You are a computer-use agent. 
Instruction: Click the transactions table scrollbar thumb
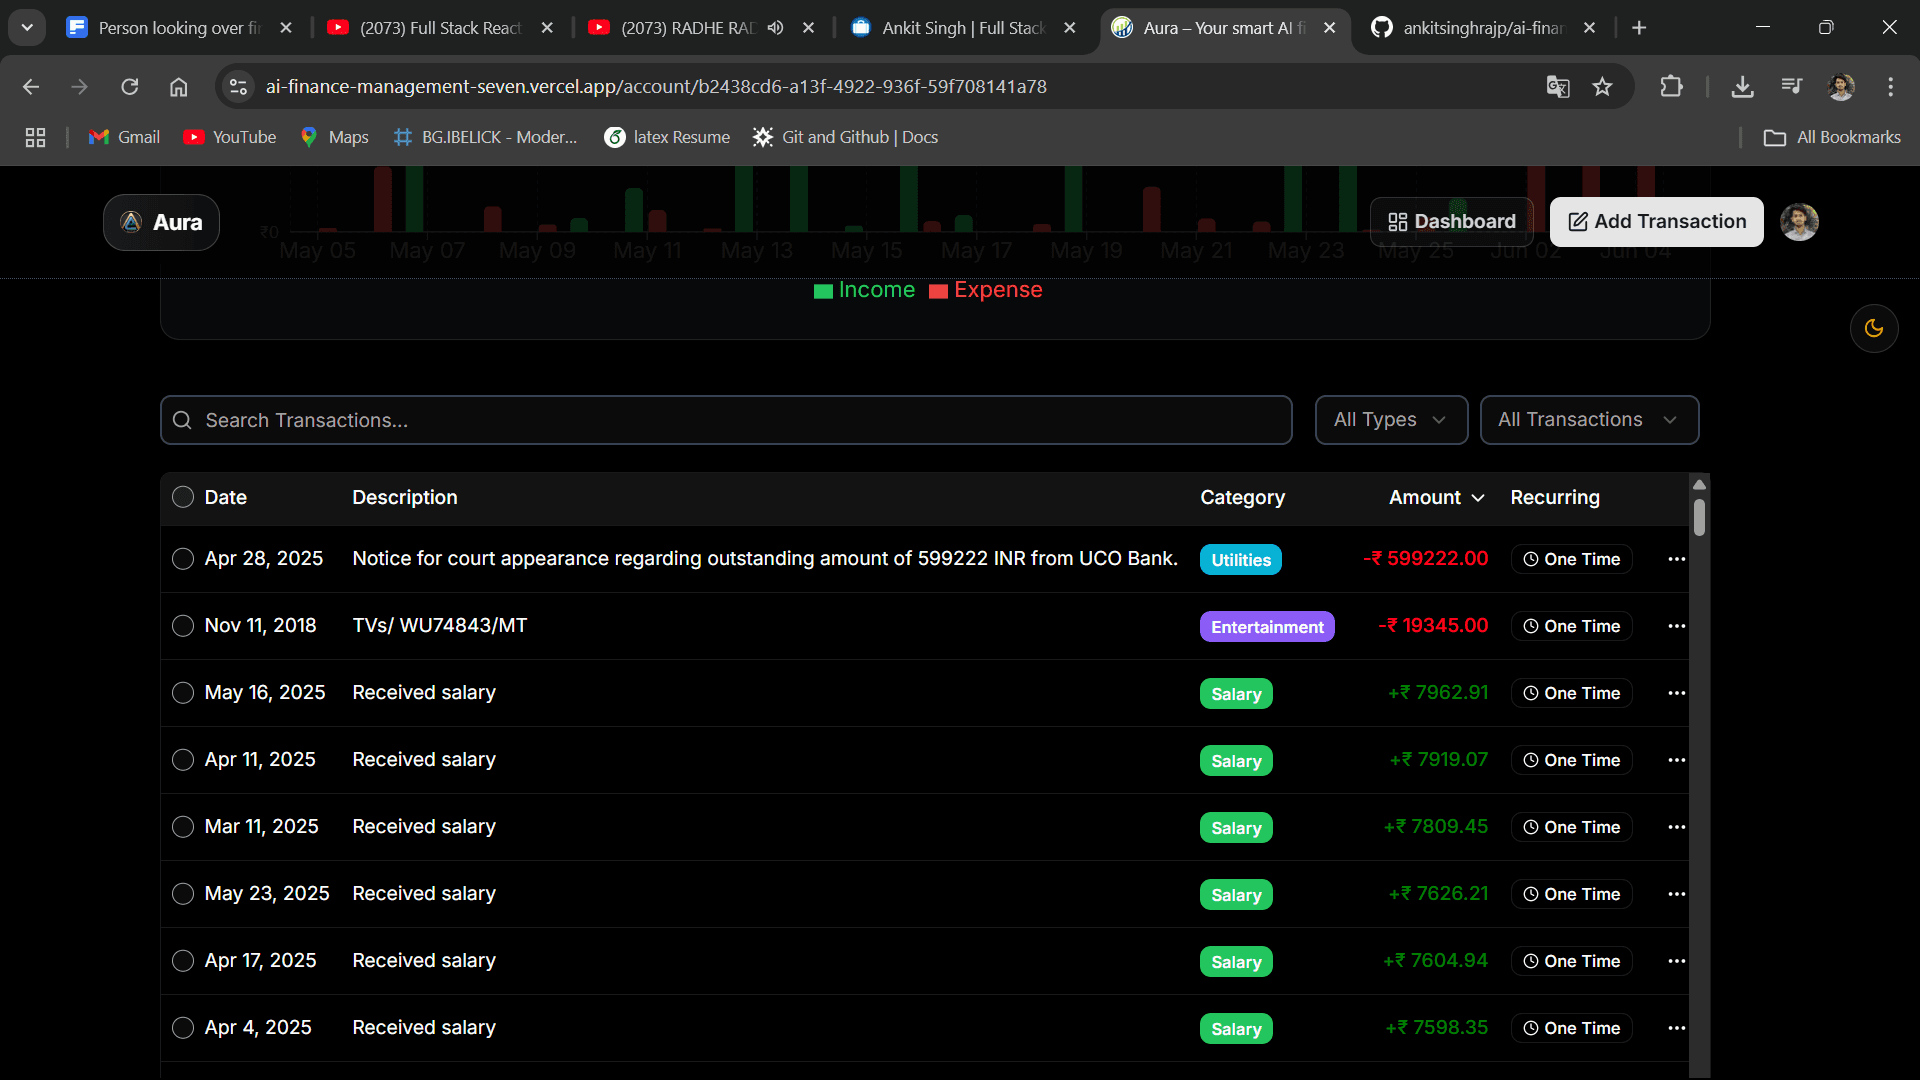(1699, 517)
